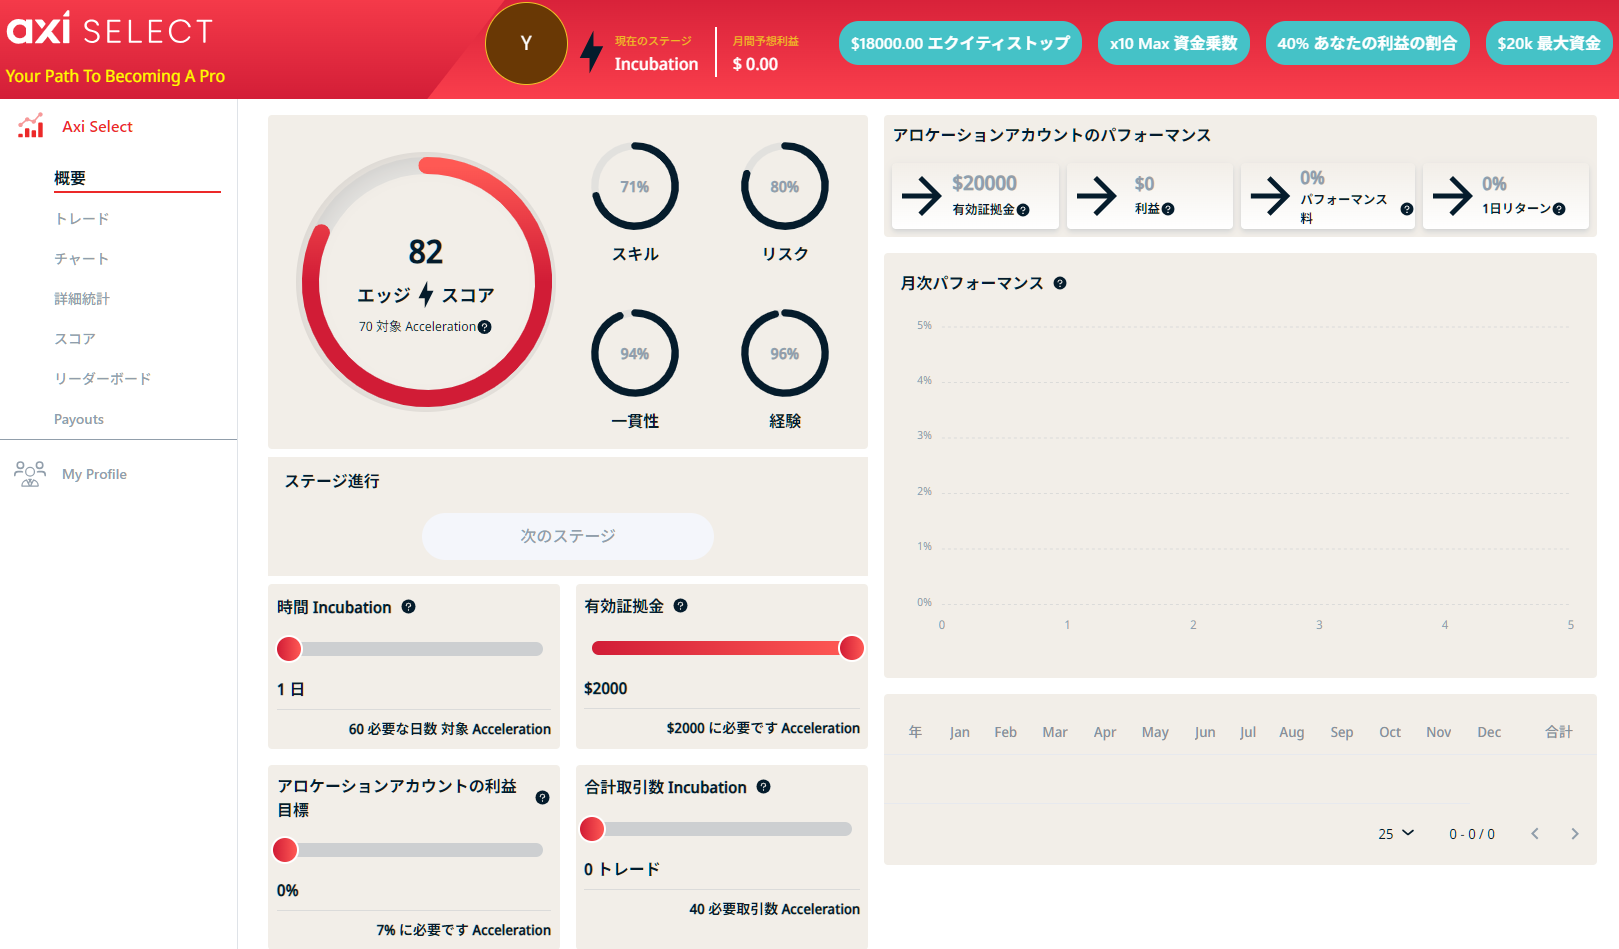The width and height of the screenshot is (1619, 949).
Task: Click the 60 必要な日数 対象 Acceleration text
Action: point(450,729)
